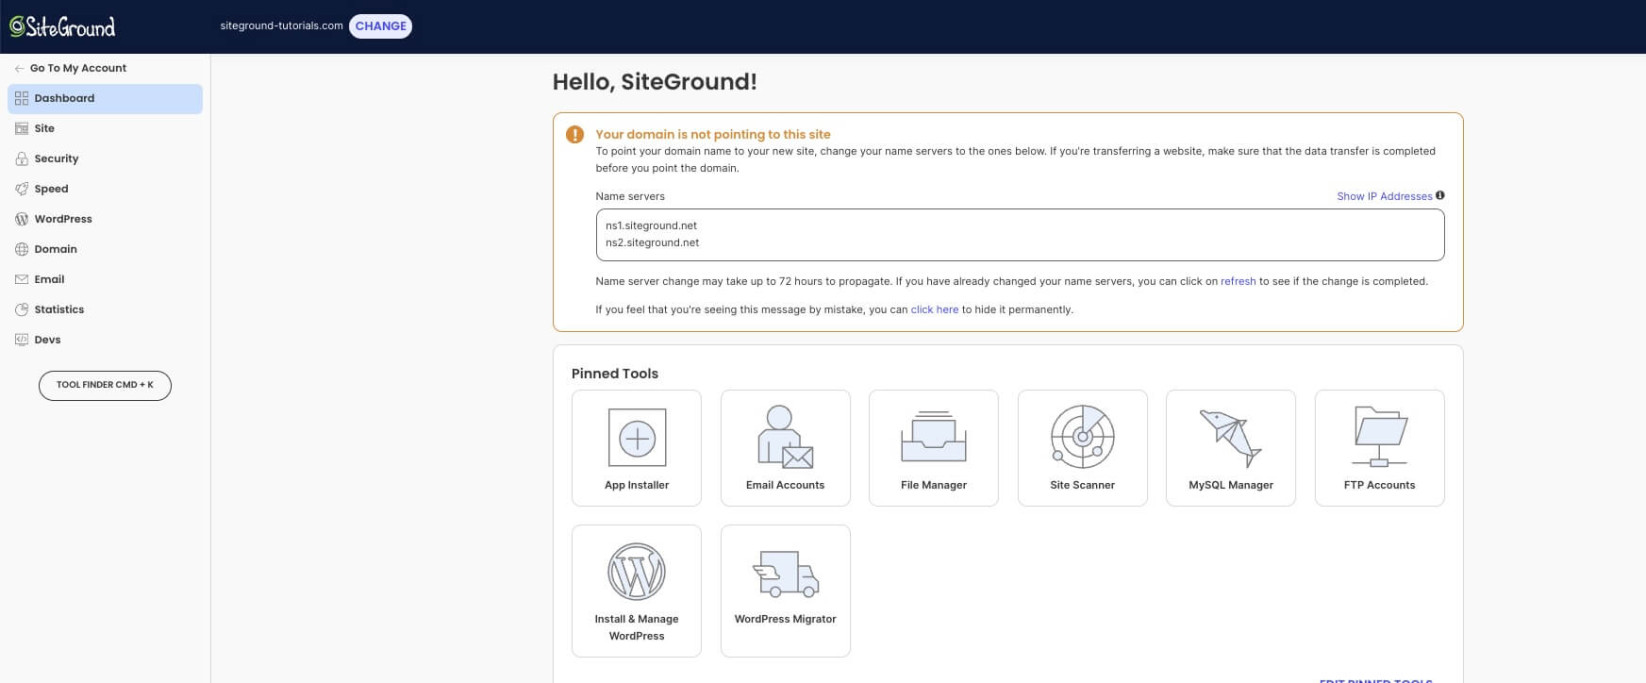The image size is (1646, 683).
Task: Click inside the name servers box
Action: pos(1020,234)
